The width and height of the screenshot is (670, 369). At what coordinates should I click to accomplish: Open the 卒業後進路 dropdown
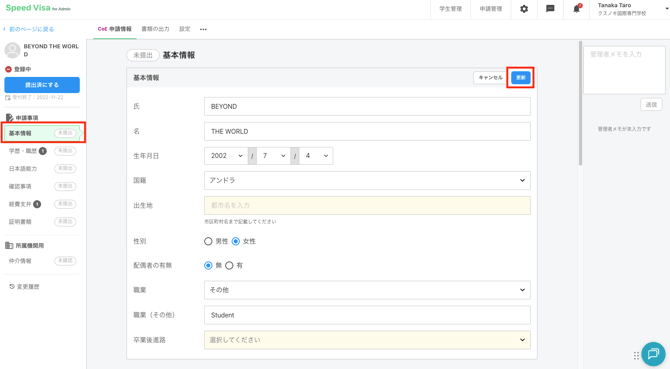click(x=367, y=340)
